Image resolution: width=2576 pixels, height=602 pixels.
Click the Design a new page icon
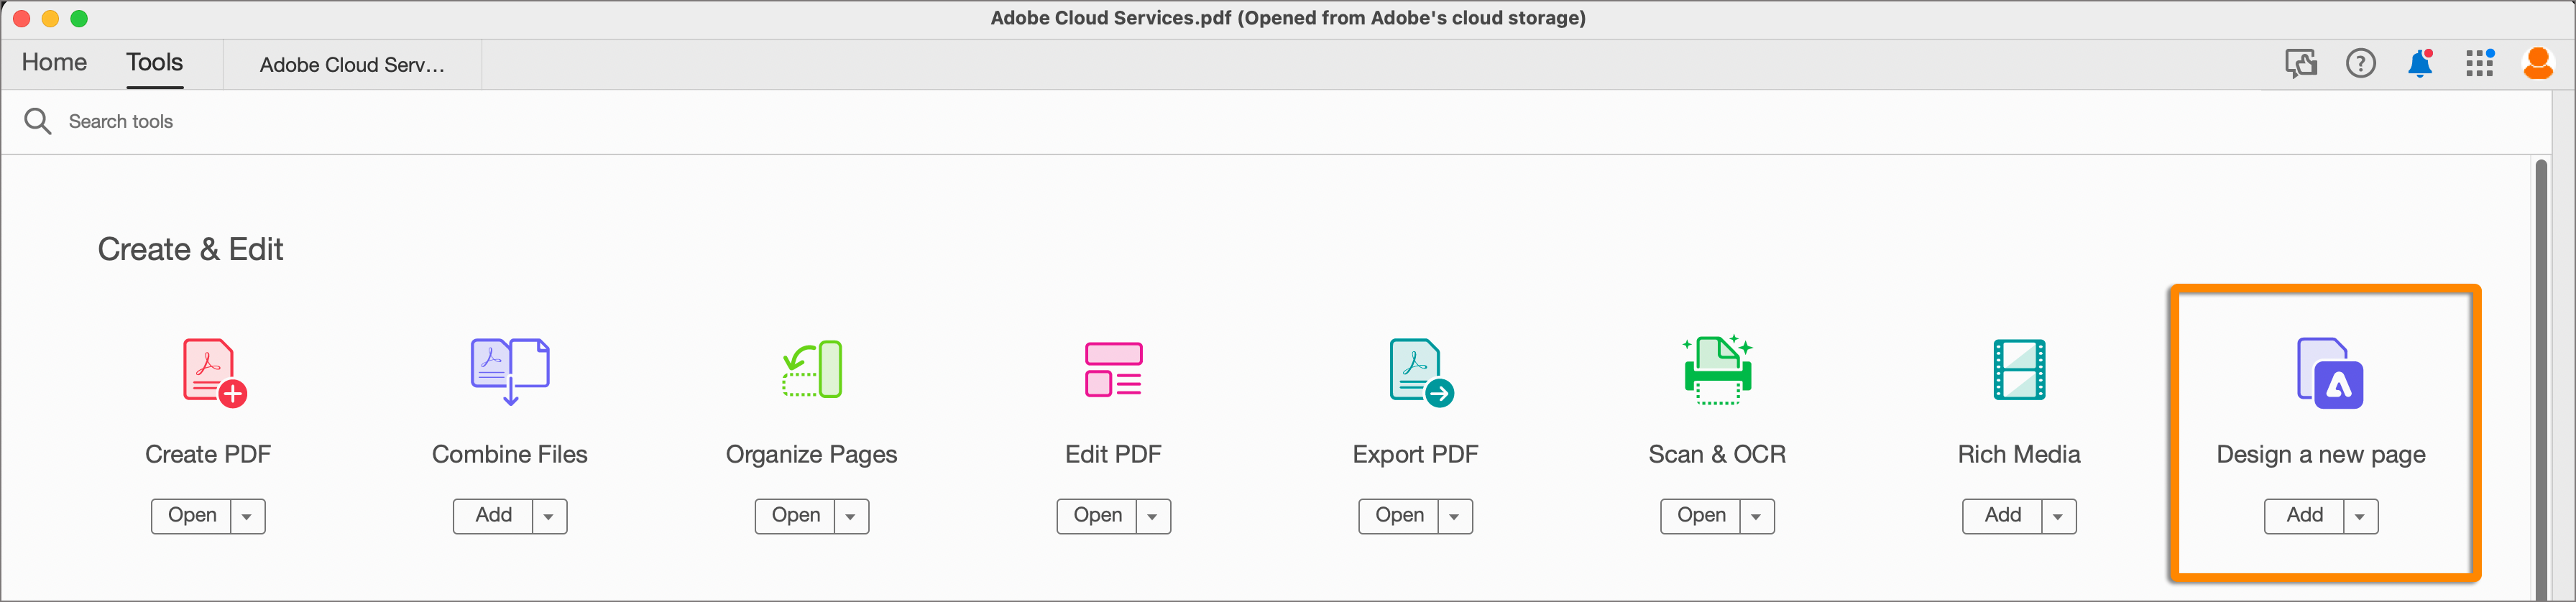pos(2329,373)
